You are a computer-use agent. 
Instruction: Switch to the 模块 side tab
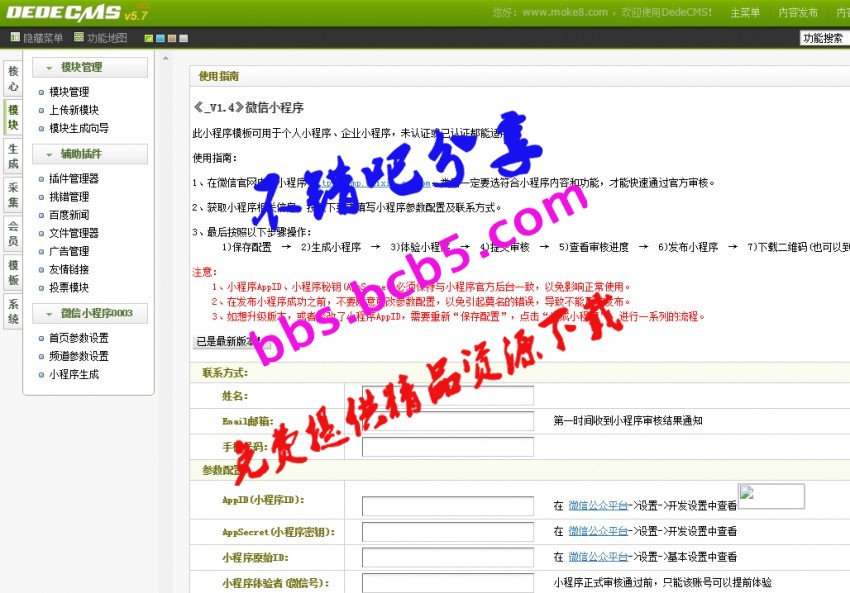pyautogui.click(x=13, y=117)
